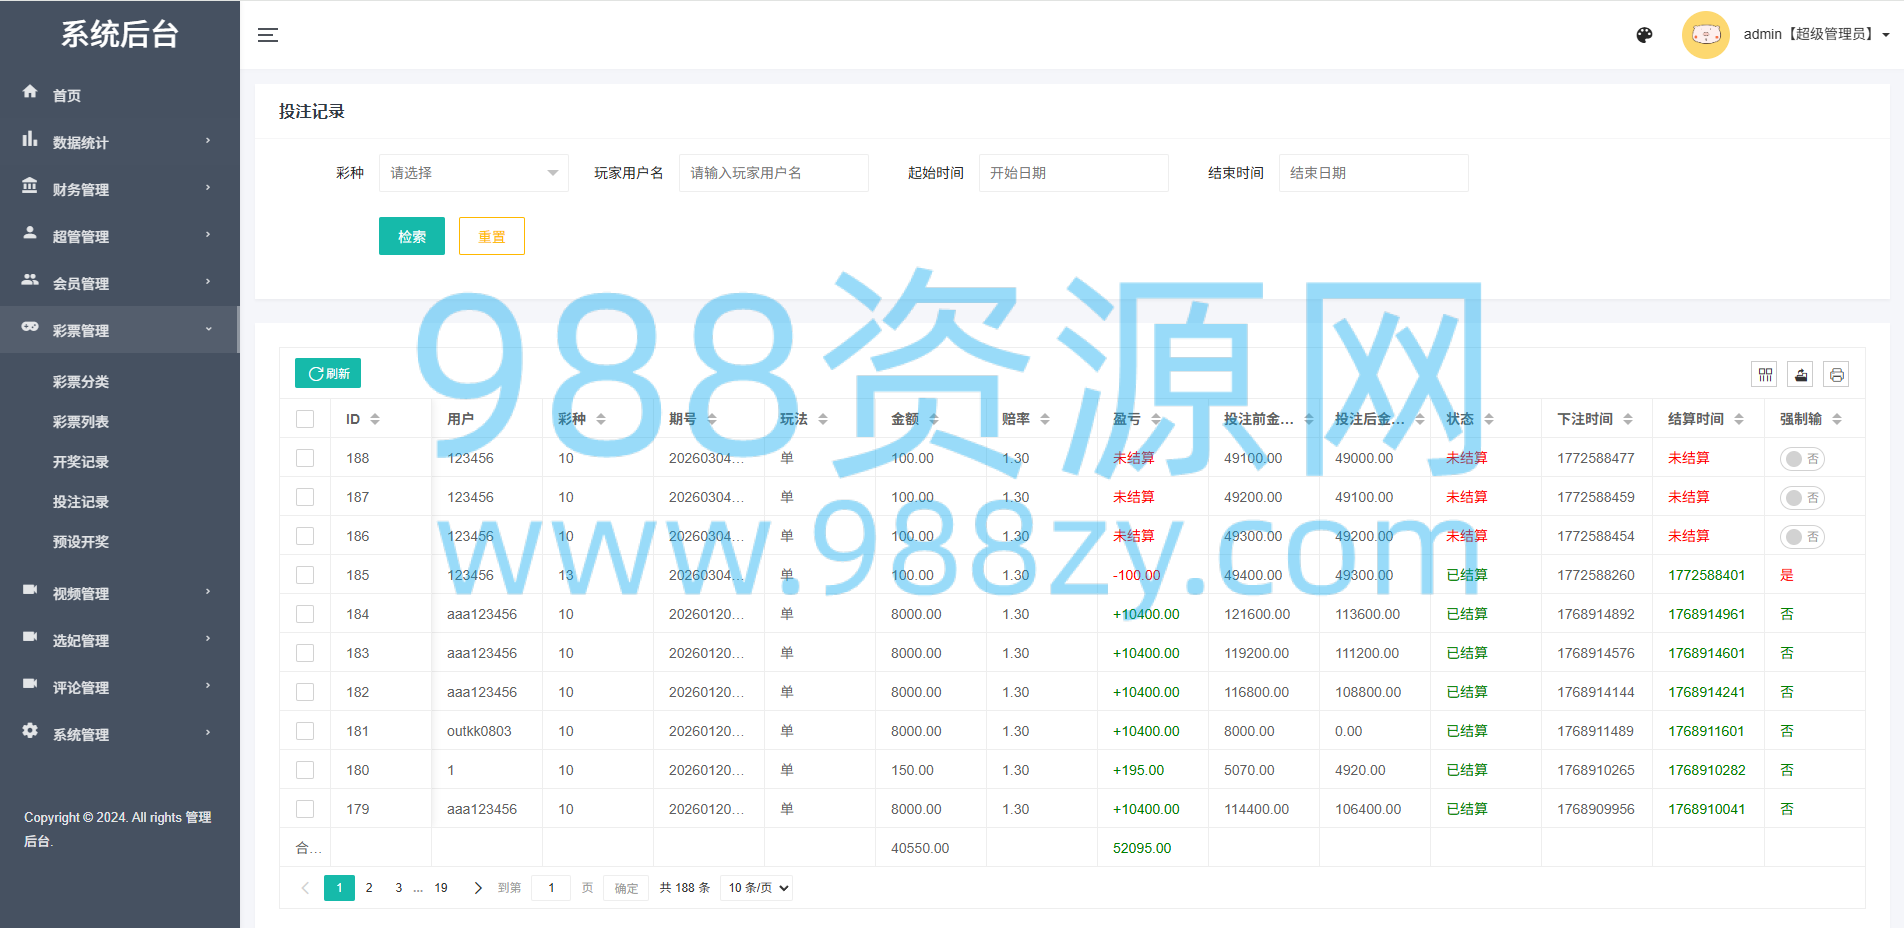Click the column filter grid icon
This screenshot has height=928, width=1904.
tap(1765, 374)
